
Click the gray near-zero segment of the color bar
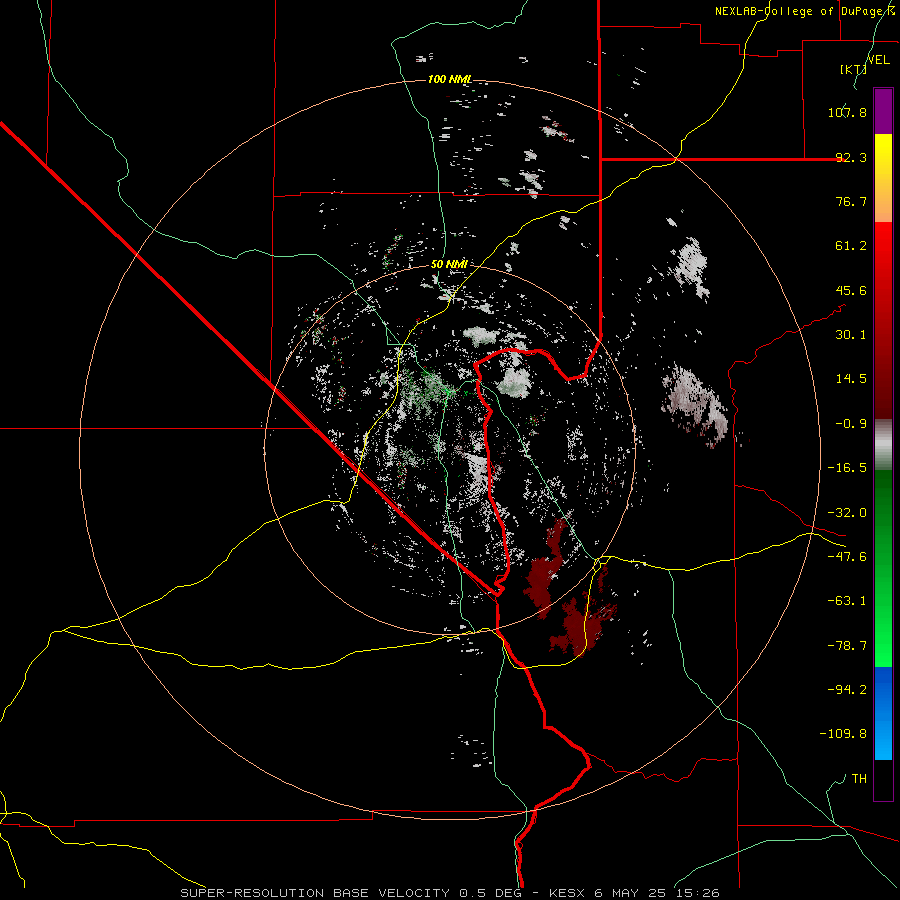tap(883, 444)
